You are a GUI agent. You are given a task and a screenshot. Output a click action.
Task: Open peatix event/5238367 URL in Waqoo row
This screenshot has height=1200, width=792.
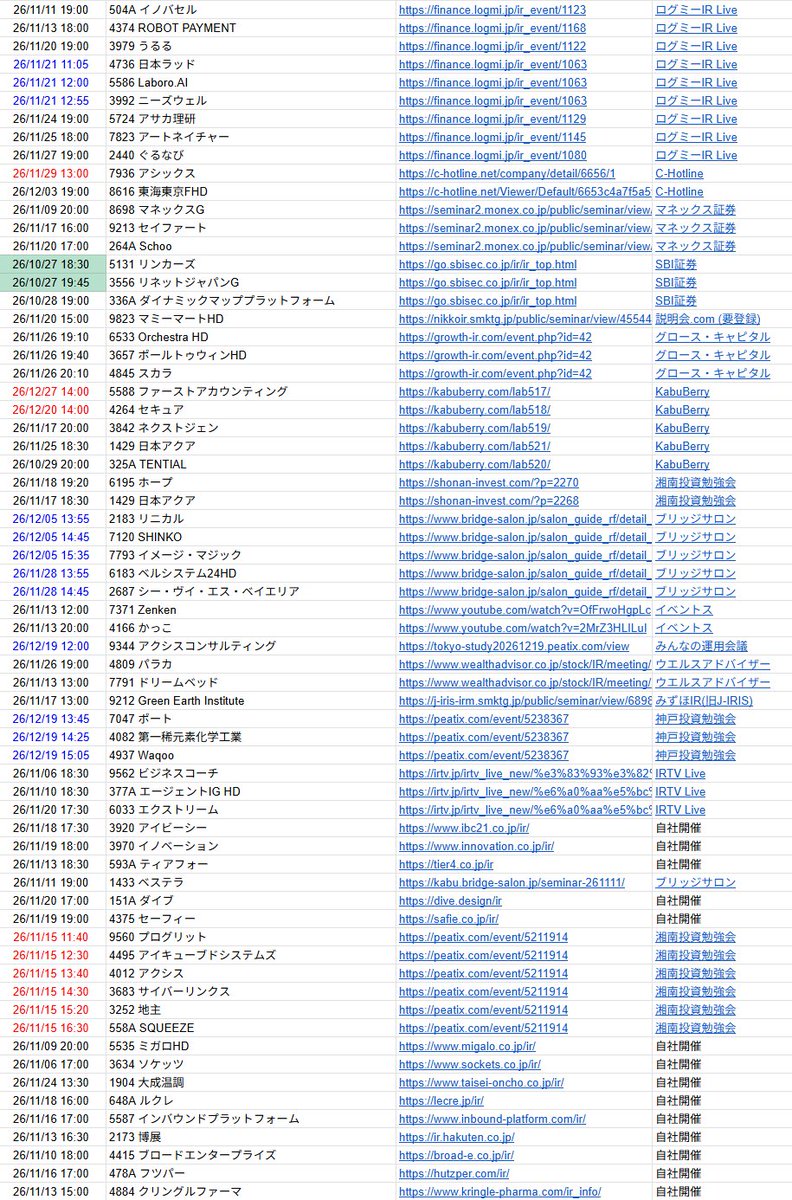point(484,755)
